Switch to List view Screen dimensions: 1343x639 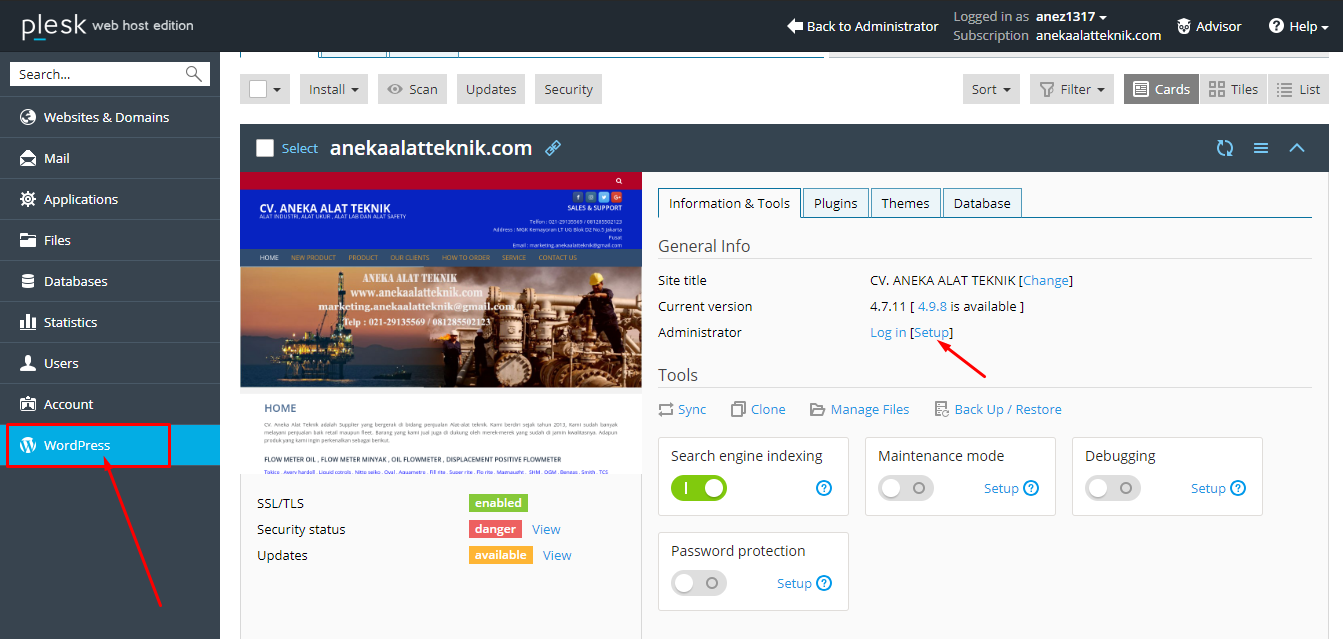click(x=1298, y=89)
